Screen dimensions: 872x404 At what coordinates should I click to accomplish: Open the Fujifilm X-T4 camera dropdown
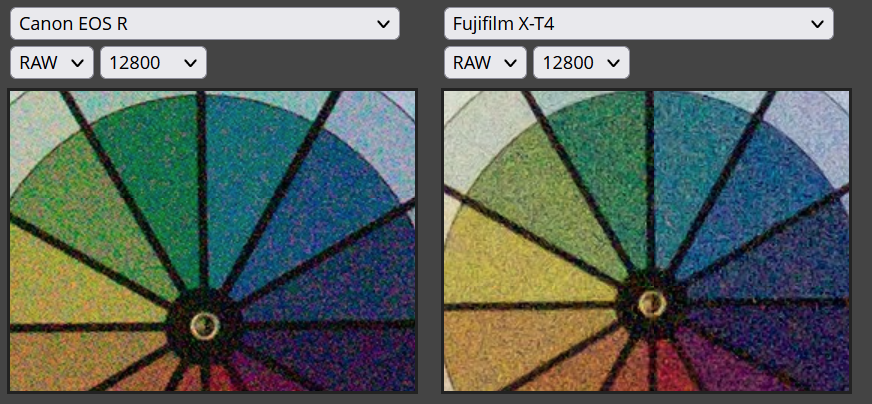[638, 24]
